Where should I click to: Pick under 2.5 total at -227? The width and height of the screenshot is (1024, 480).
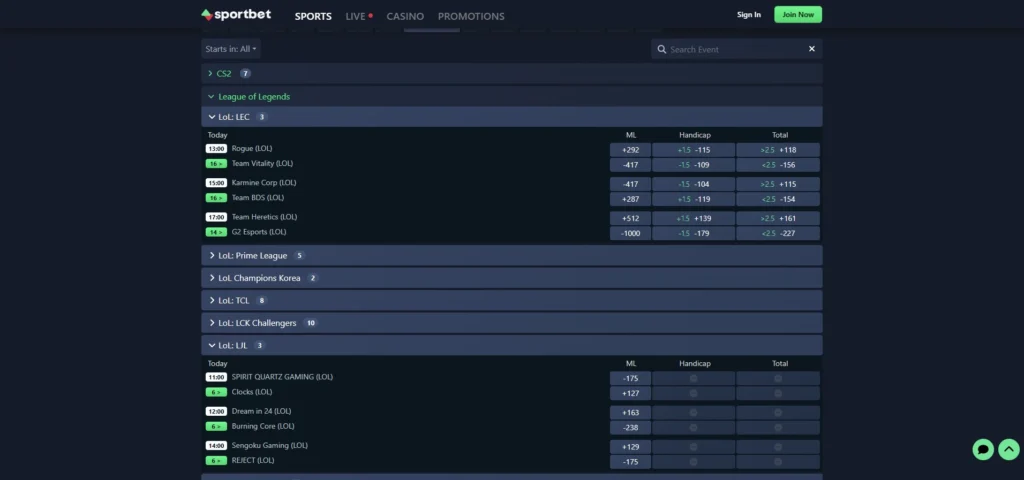point(778,234)
